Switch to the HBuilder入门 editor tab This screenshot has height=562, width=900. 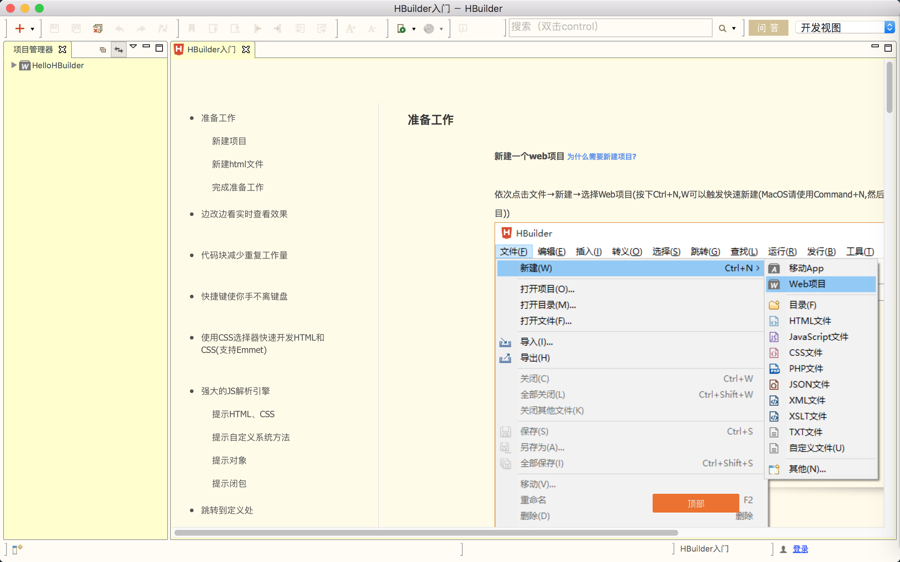(x=211, y=49)
